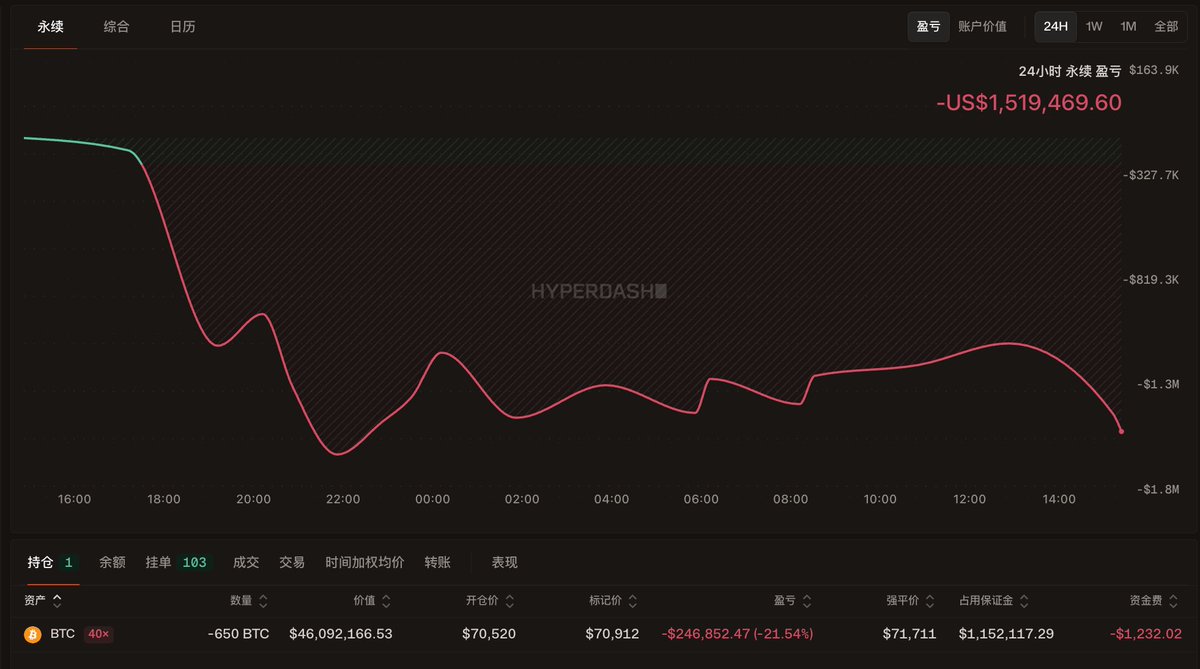Click the 24小时 永续 盈亏 label
This screenshot has height=669, width=1200.
pos(1070,71)
